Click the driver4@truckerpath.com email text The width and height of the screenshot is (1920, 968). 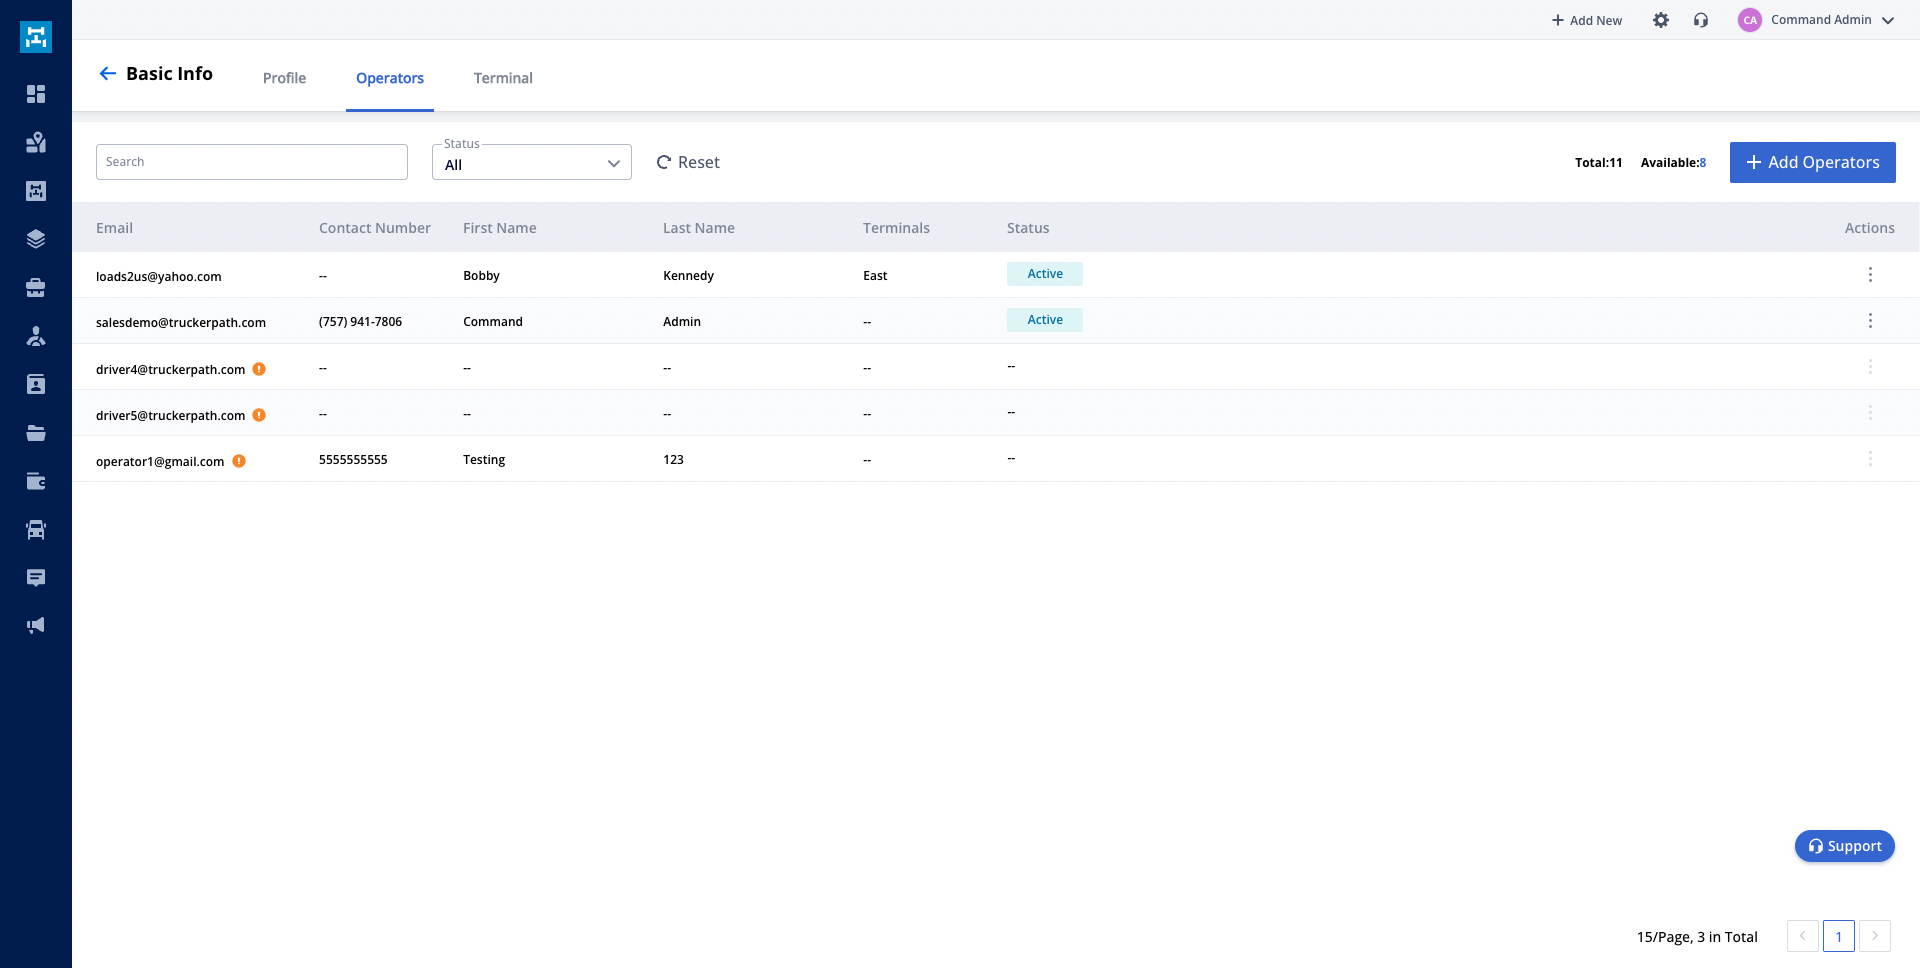click(x=170, y=370)
